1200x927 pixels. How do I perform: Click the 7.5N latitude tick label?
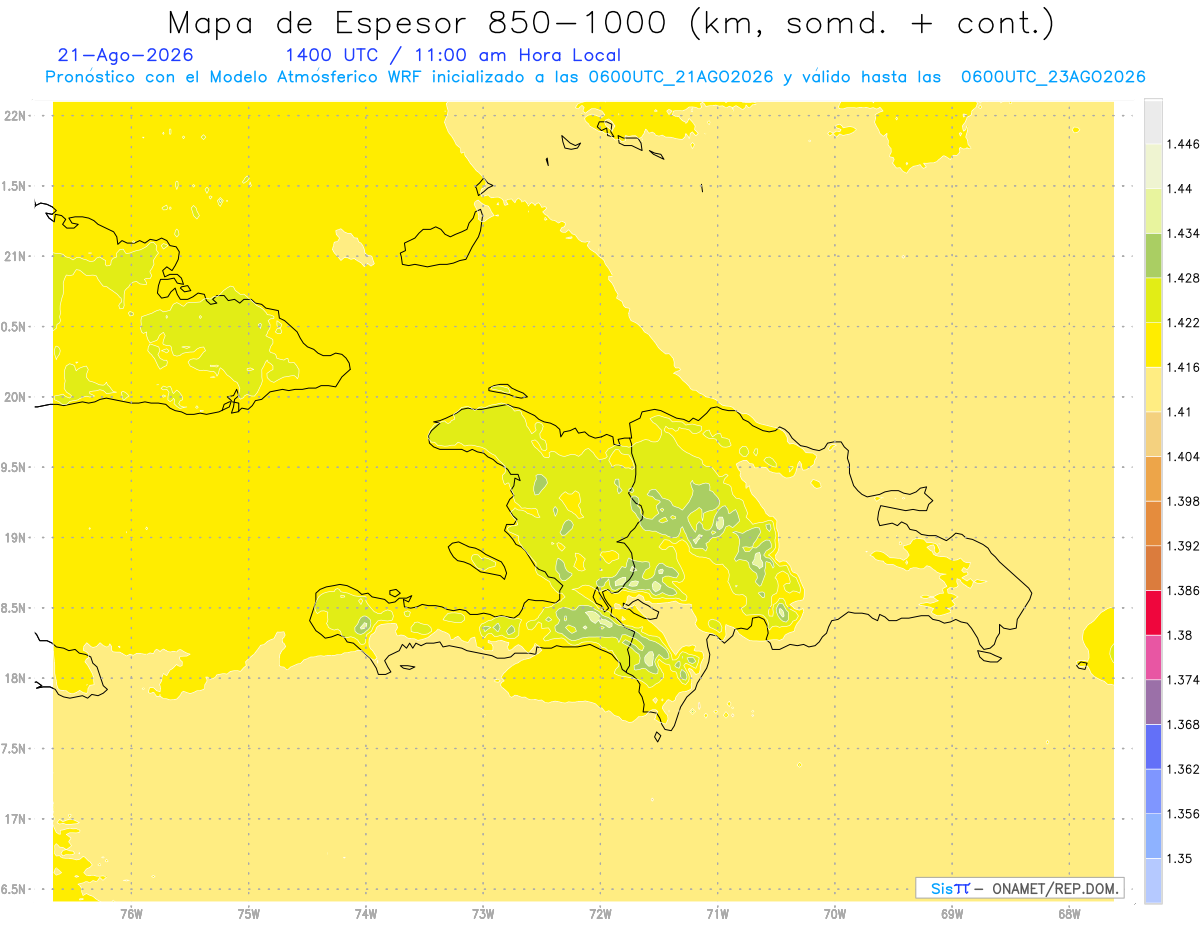click(x=16, y=749)
